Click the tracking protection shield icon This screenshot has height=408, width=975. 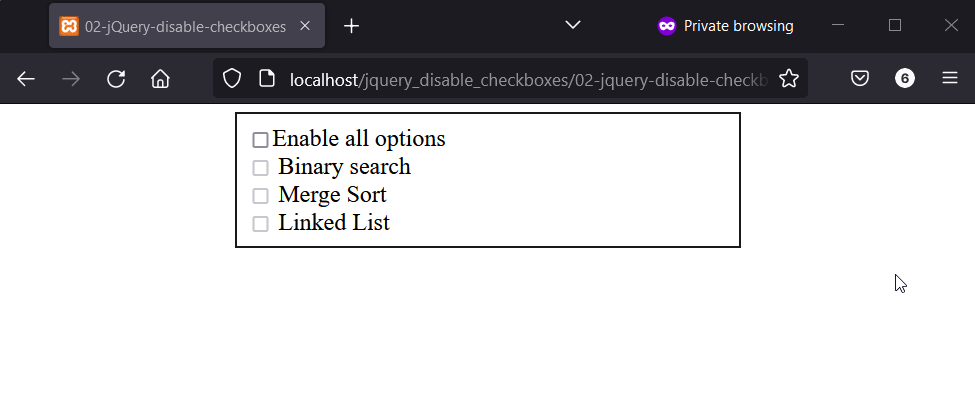(232, 79)
